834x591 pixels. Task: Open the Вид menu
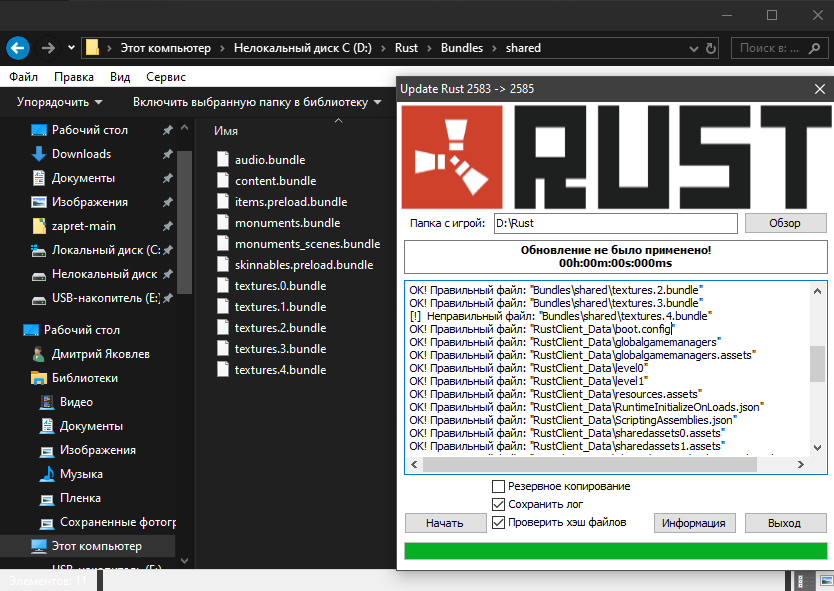pos(120,77)
